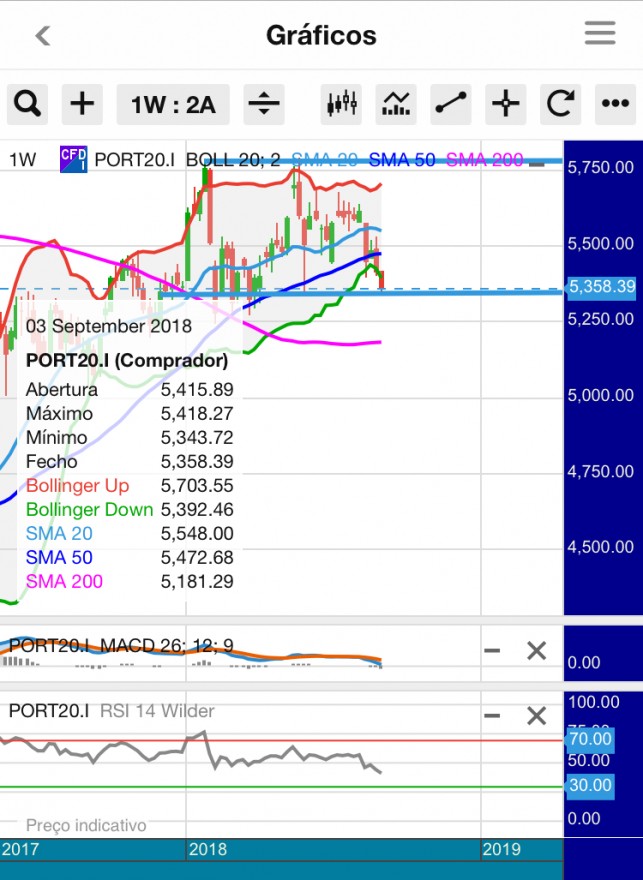
Task: Tap the PORT20.I MACD 26; 12; 9 label
Action: pos(121,645)
